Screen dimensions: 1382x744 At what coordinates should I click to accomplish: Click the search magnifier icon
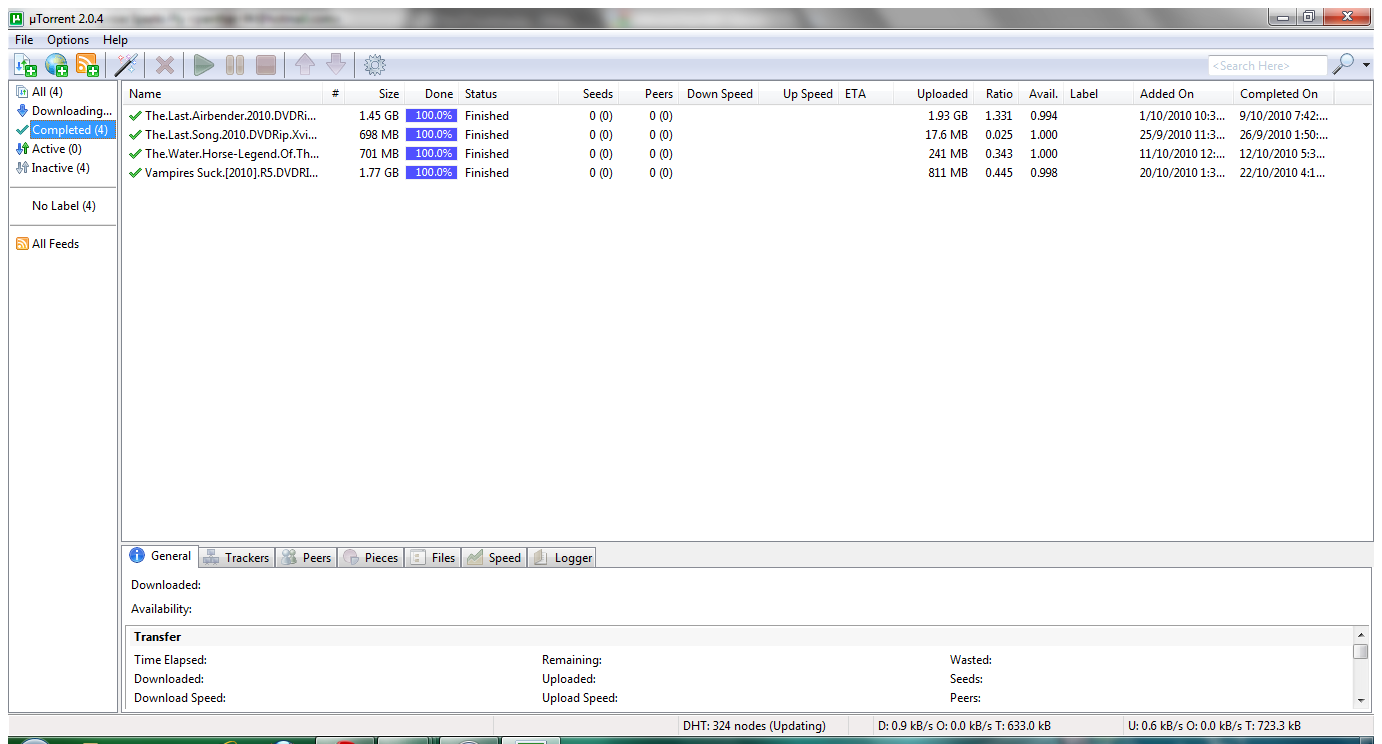click(x=1344, y=64)
